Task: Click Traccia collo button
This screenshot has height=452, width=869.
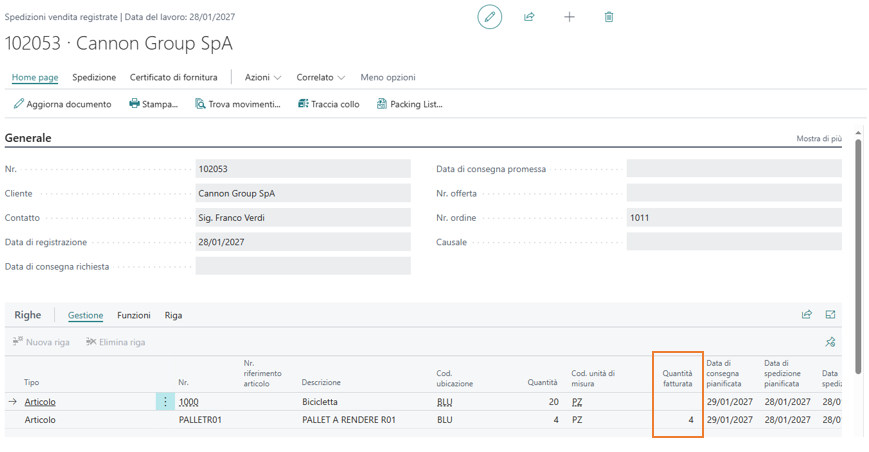Action: pyautogui.click(x=329, y=104)
